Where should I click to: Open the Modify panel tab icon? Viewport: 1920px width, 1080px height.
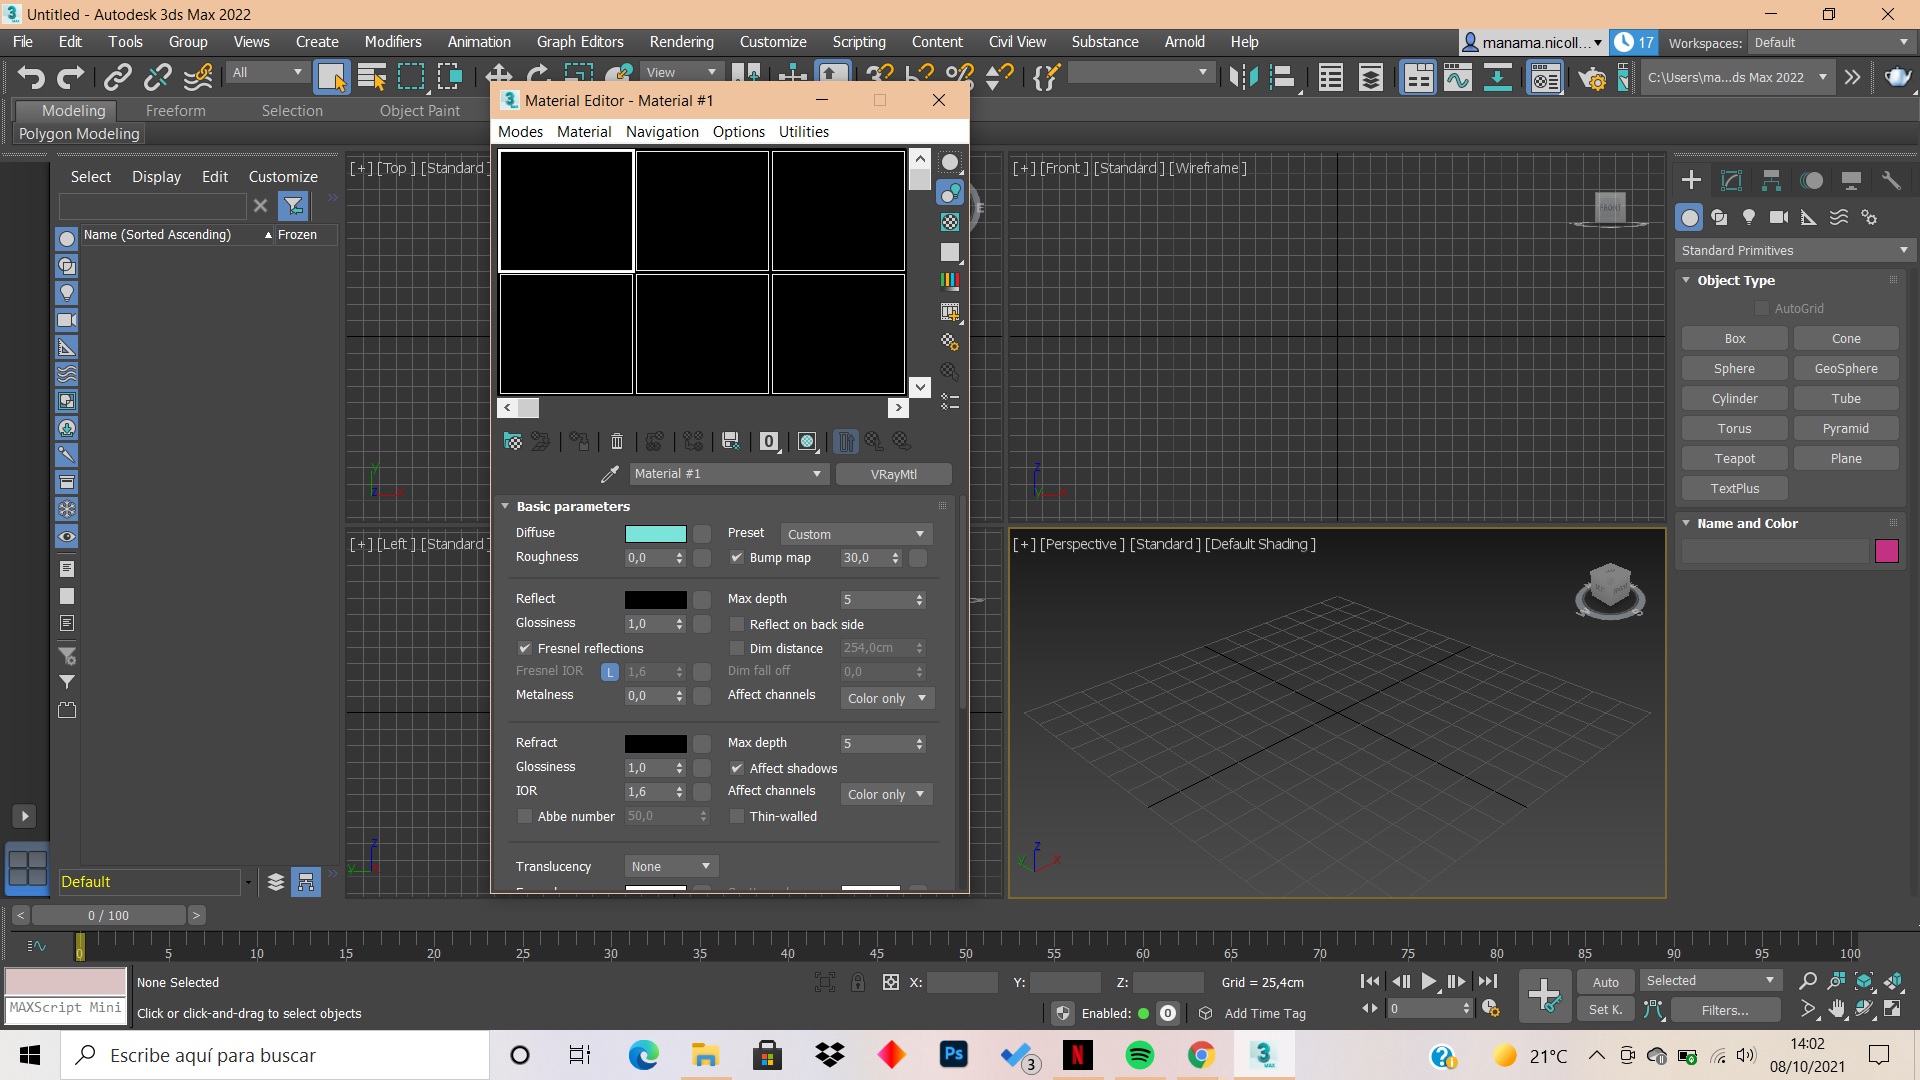[x=1731, y=180]
